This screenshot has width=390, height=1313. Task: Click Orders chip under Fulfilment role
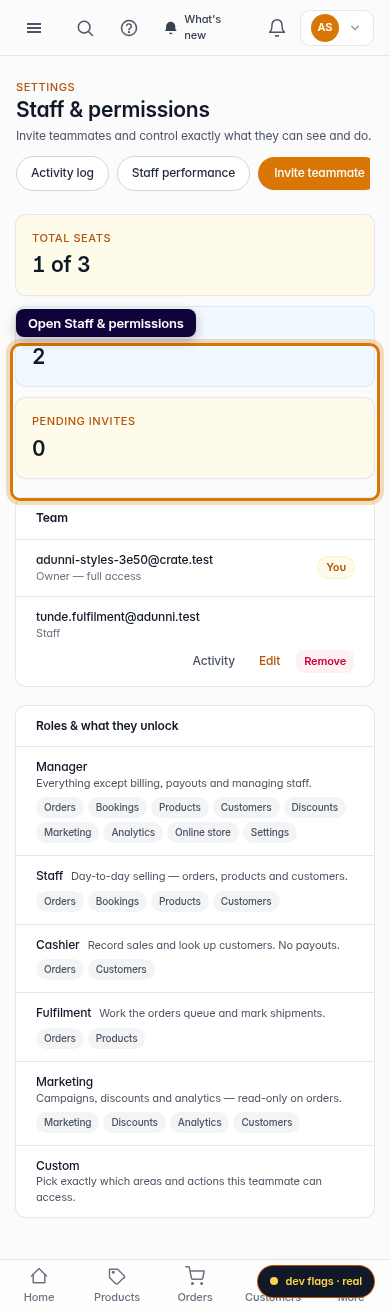60,1038
